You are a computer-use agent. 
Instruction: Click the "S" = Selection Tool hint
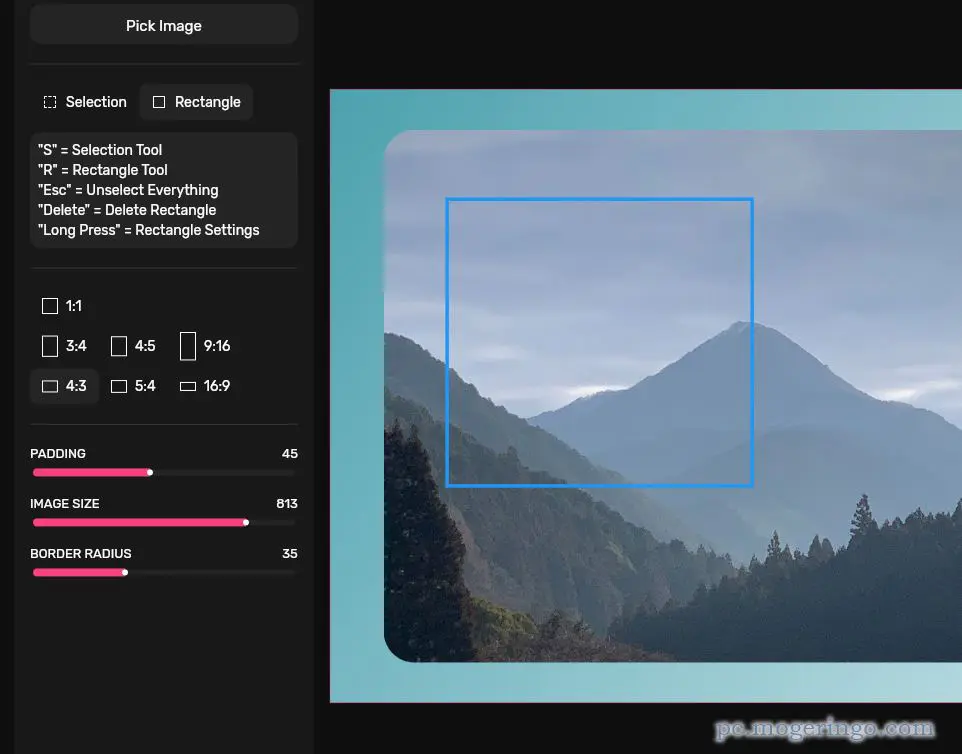100,150
